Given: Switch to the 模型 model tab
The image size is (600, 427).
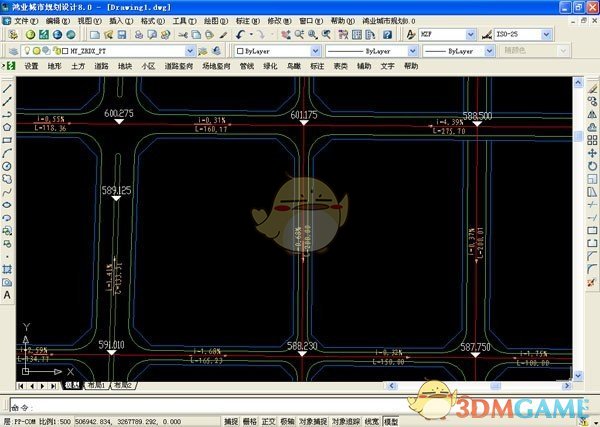Looking at the screenshot, I should tap(71, 385).
